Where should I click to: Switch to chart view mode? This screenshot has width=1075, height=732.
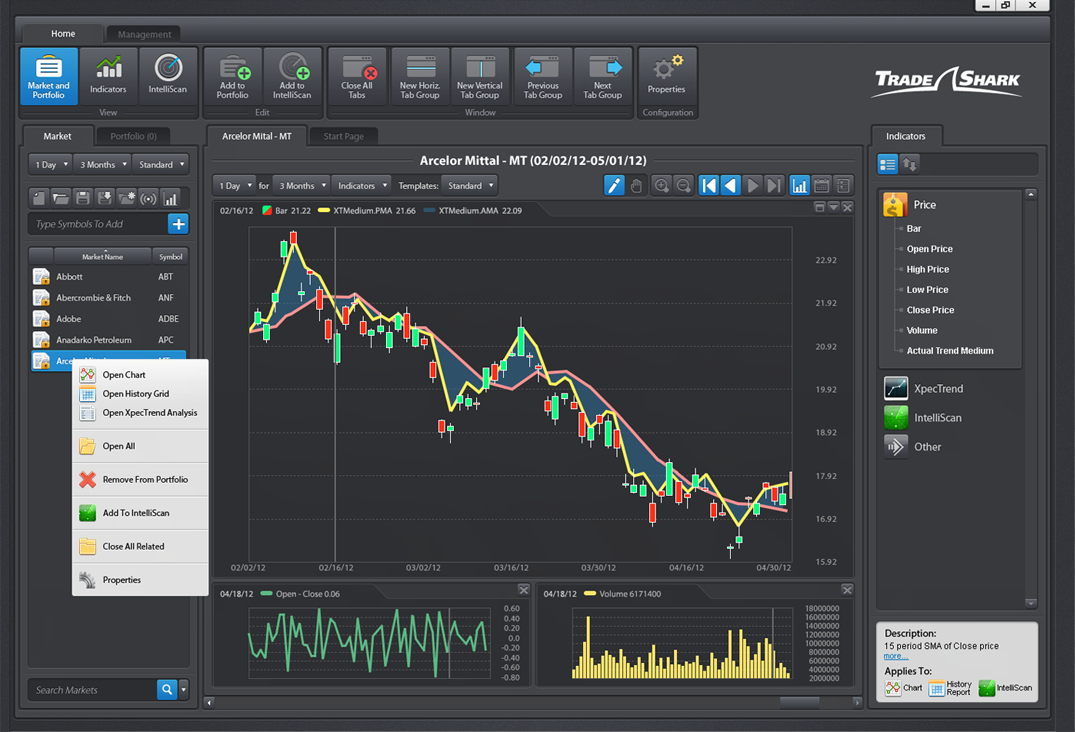[x=799, y=186]
